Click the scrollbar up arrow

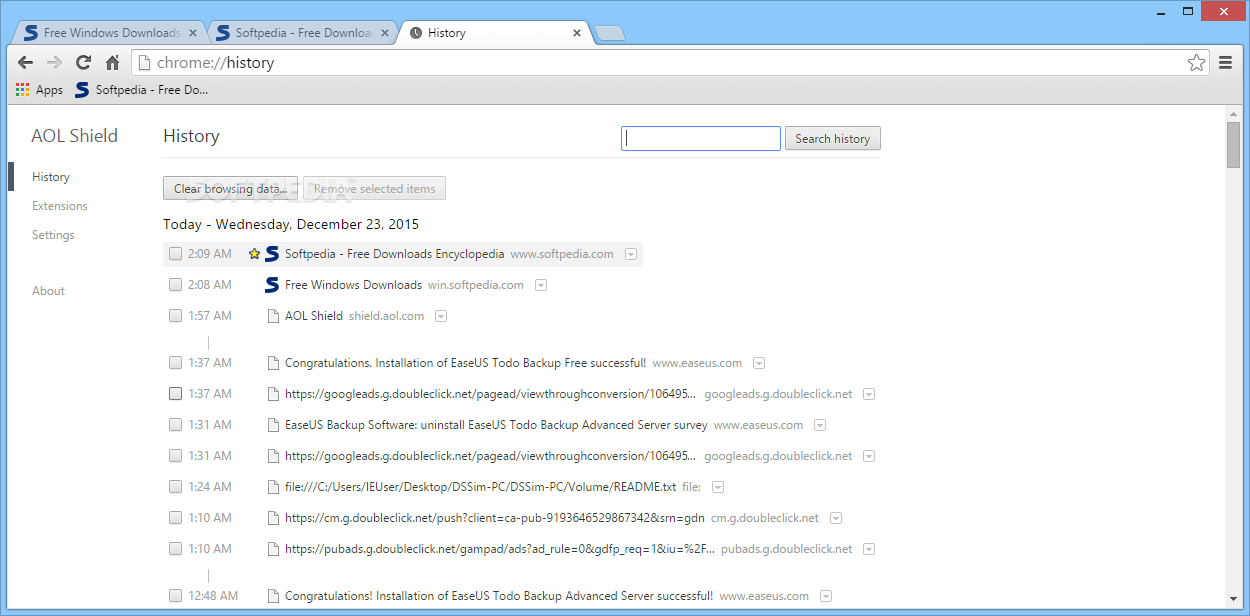tap(1233, 114)
